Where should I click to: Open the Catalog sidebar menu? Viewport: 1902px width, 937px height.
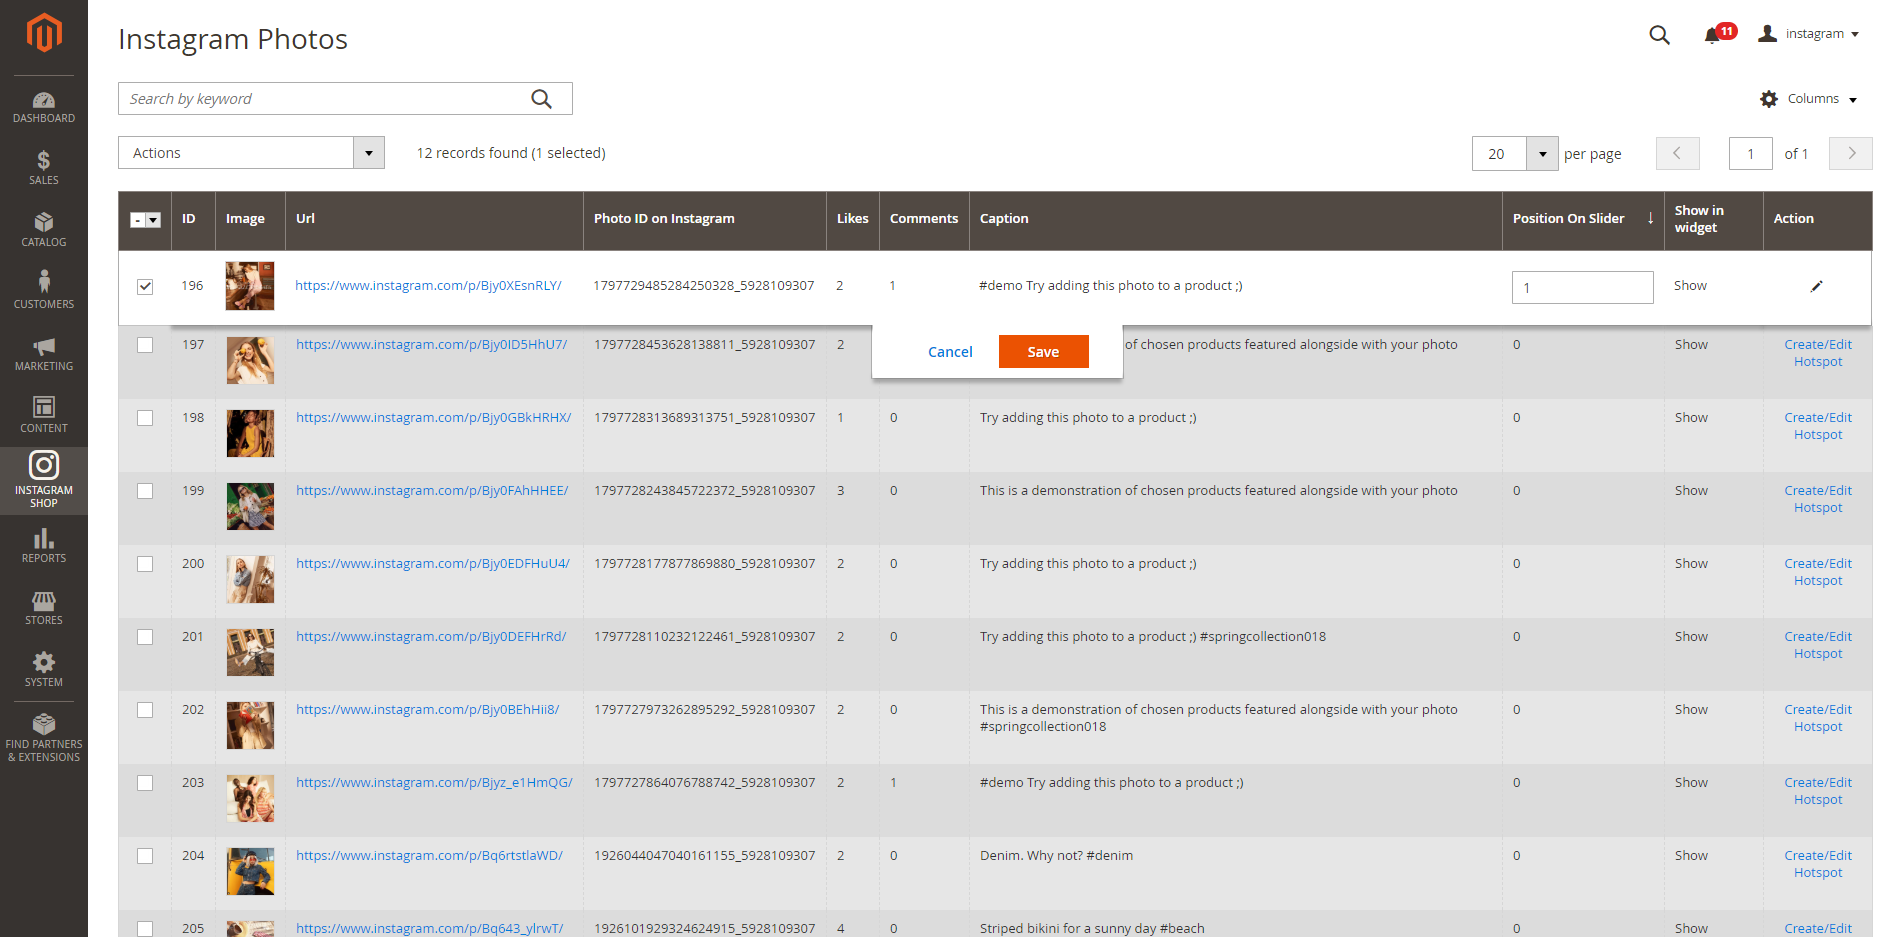tap(44, 230)
